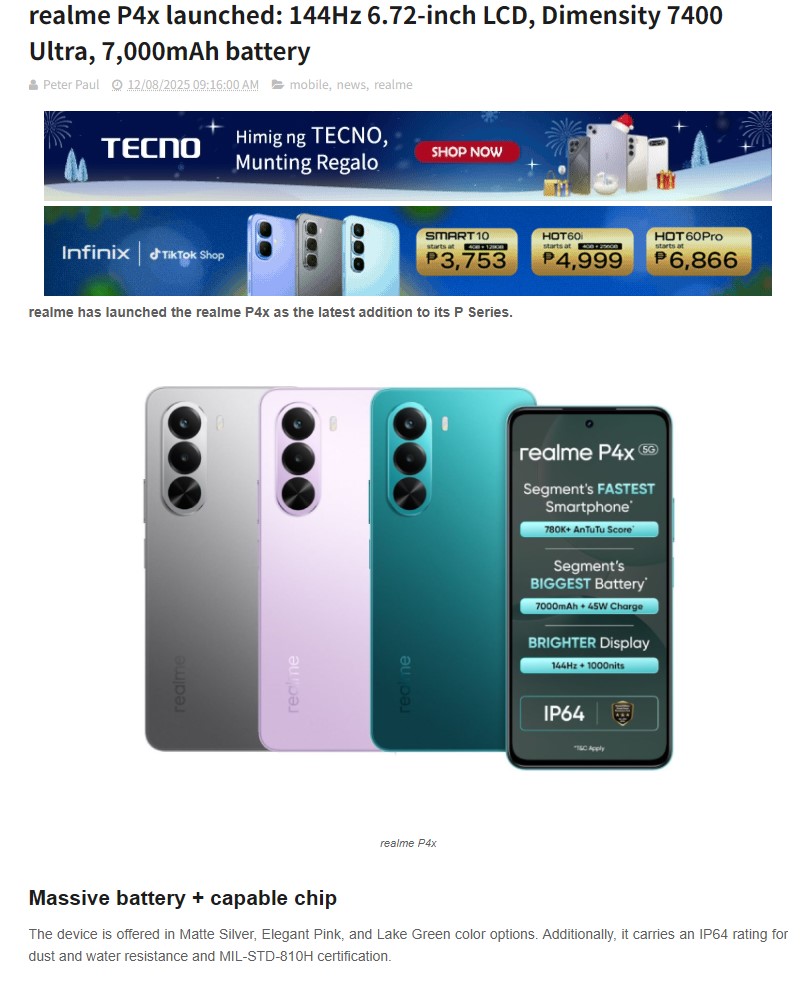Click the Infinix logo in banner
Viewport: 808px width, 993px height.
[96, 253]
